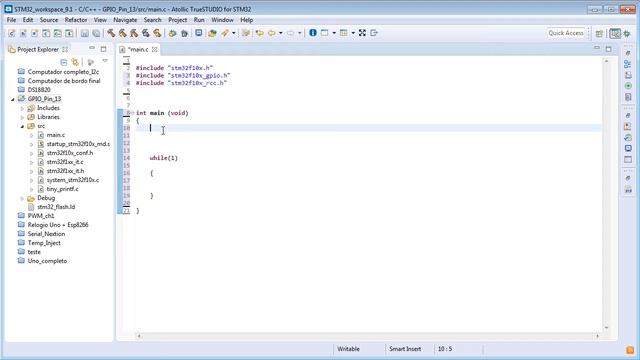Click Smart Insert in the status bar
640x360 pixels.
(x=405, y=349)
